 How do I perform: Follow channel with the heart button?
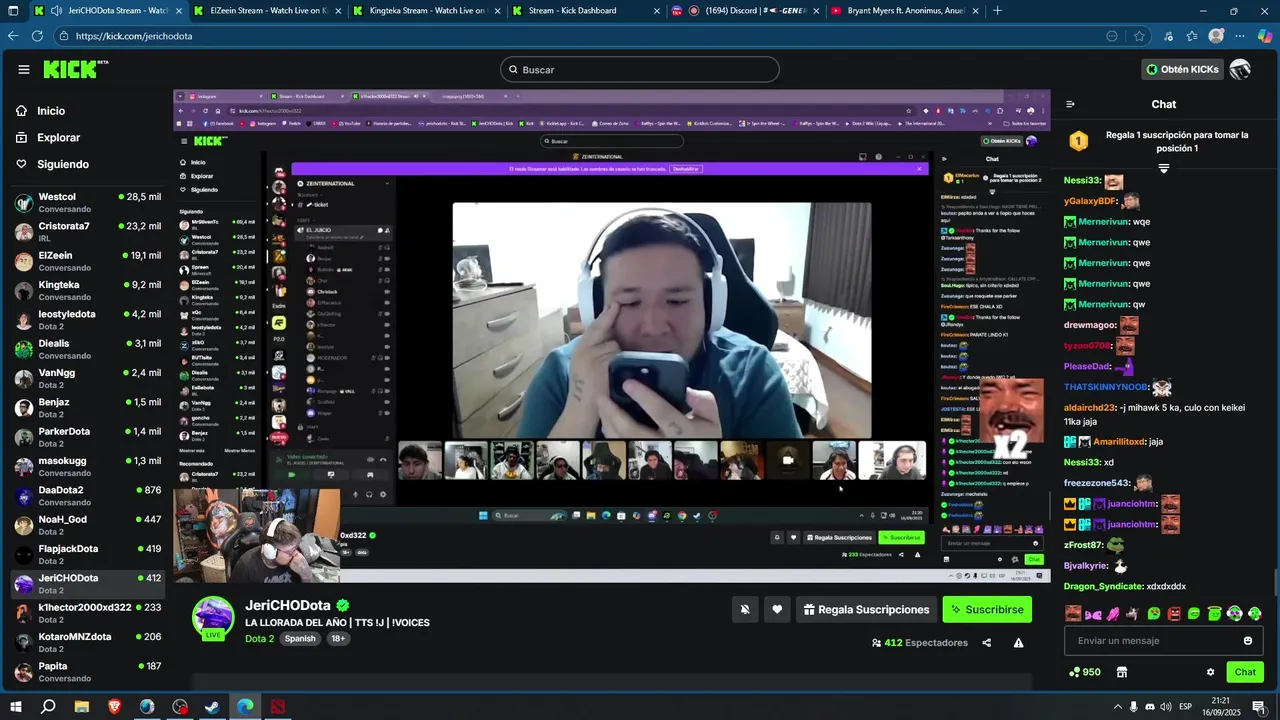coord(777,609)
